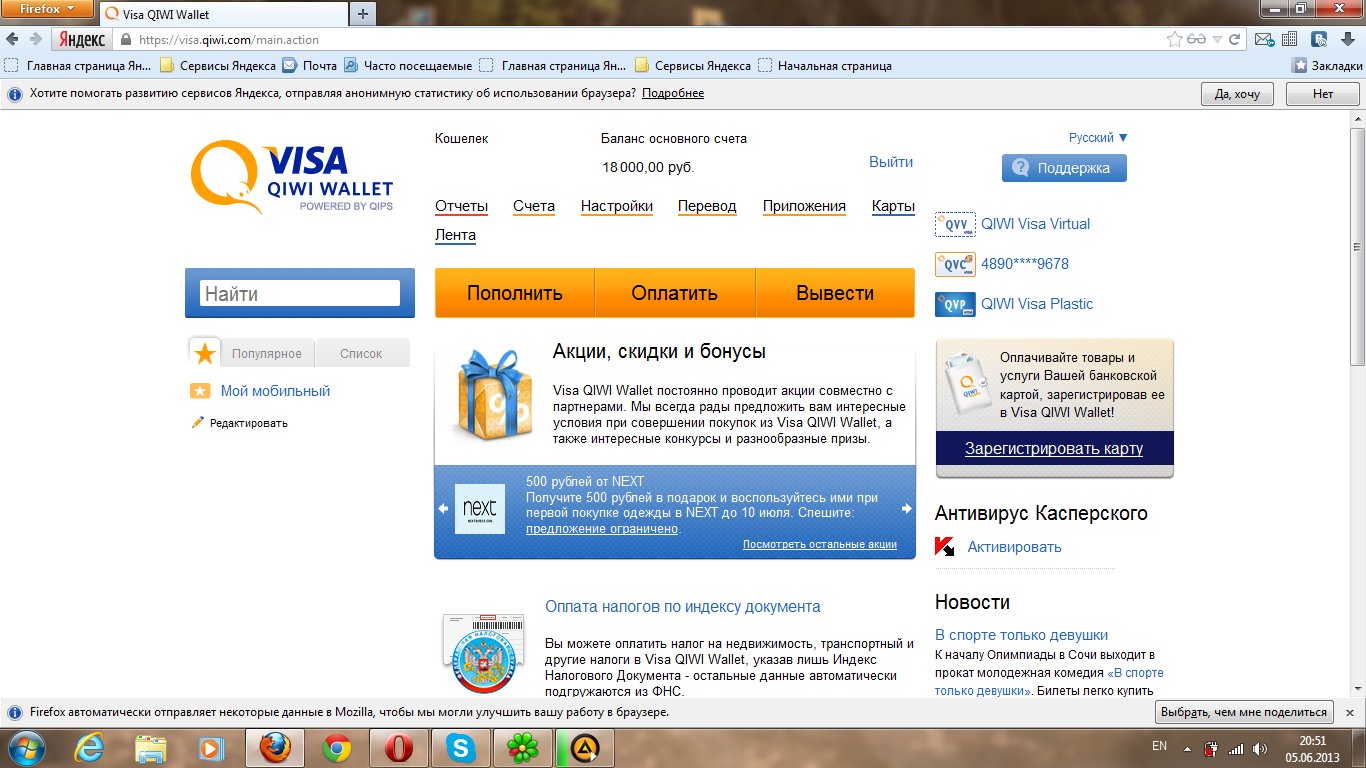Click the Поддержка support button
The width and height of the screenshot is (1366, 768).
pos(1064,168)
